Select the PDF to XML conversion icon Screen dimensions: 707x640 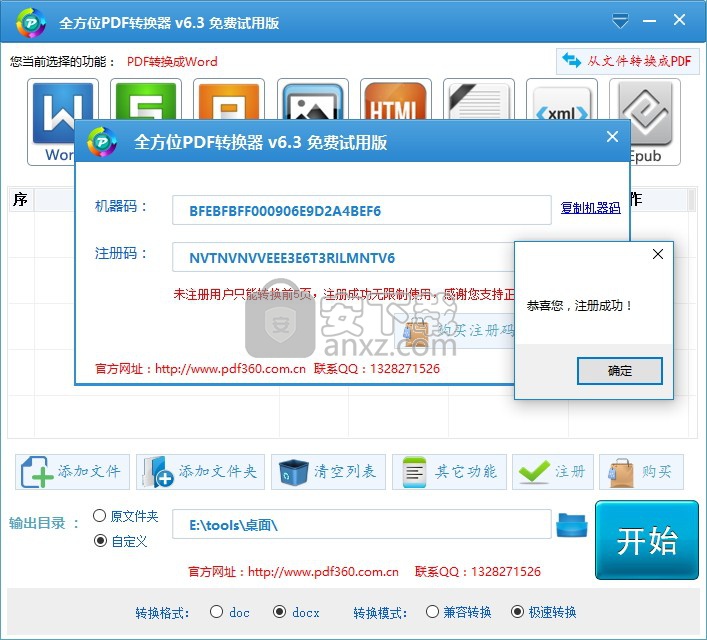click(561, 99)
